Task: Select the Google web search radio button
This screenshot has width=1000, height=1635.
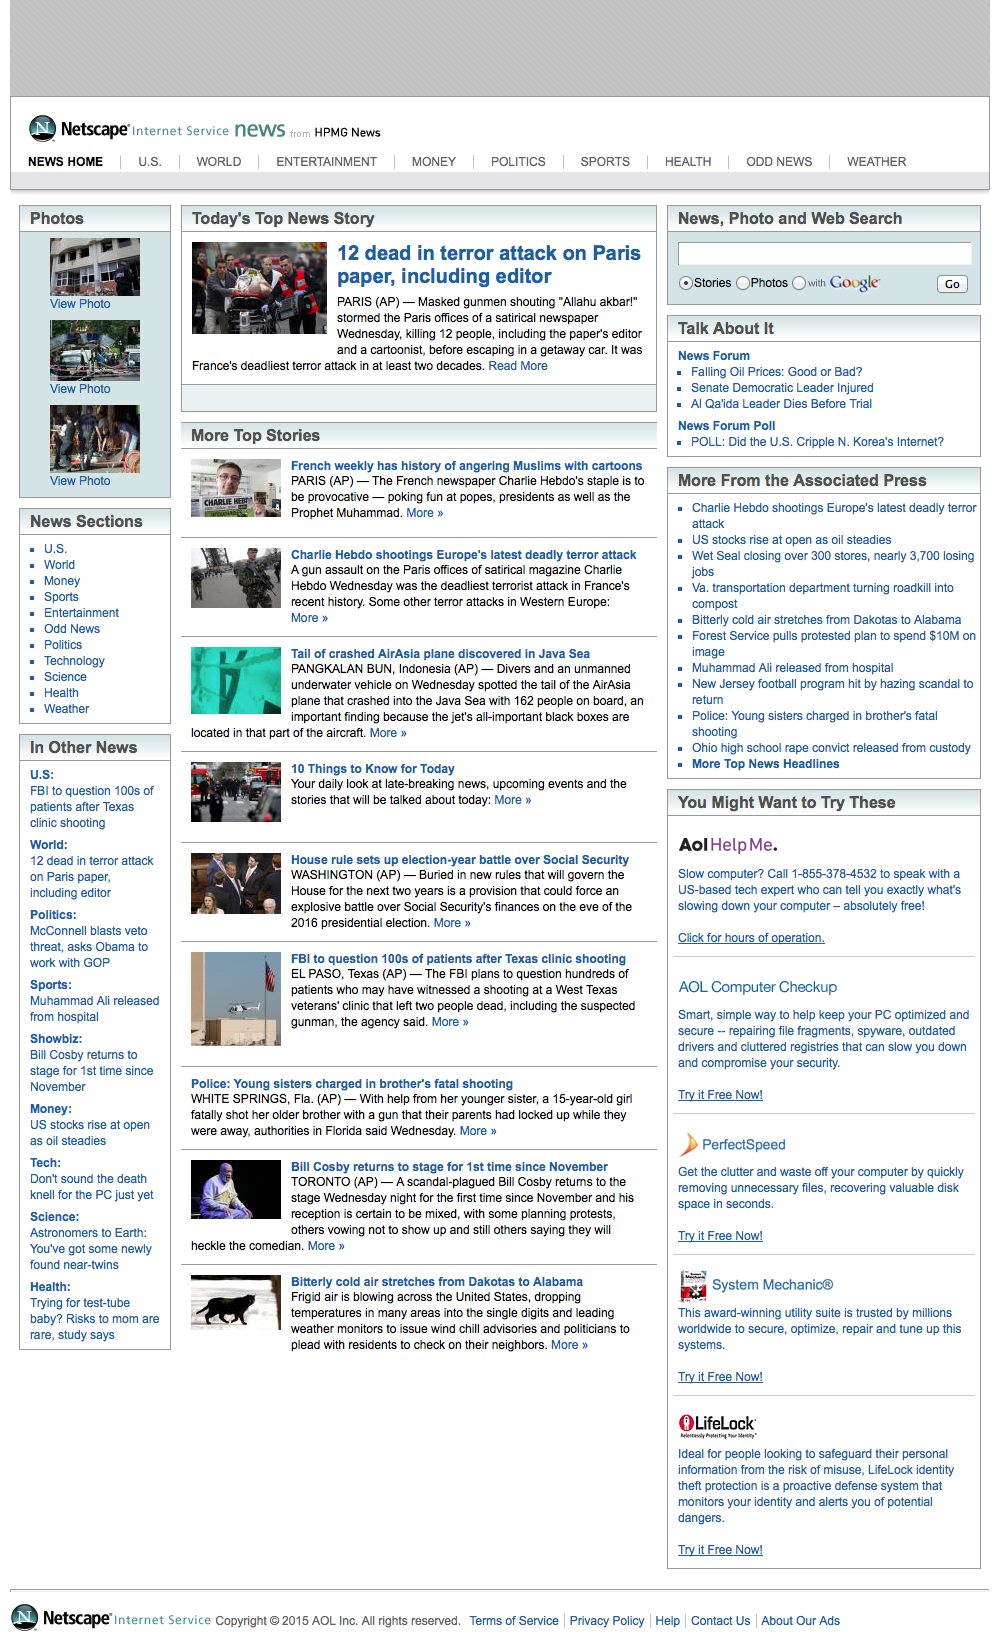Action: [799, 283]
